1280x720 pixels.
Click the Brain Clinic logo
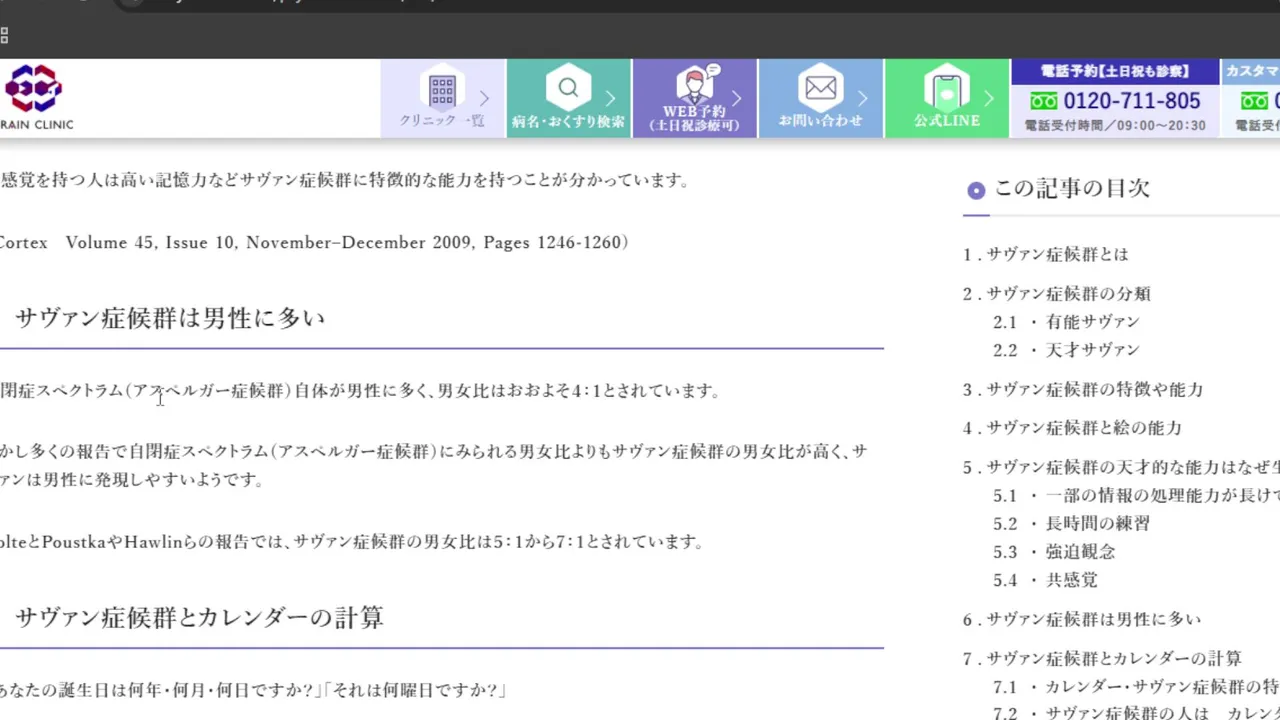click(36, 97)
